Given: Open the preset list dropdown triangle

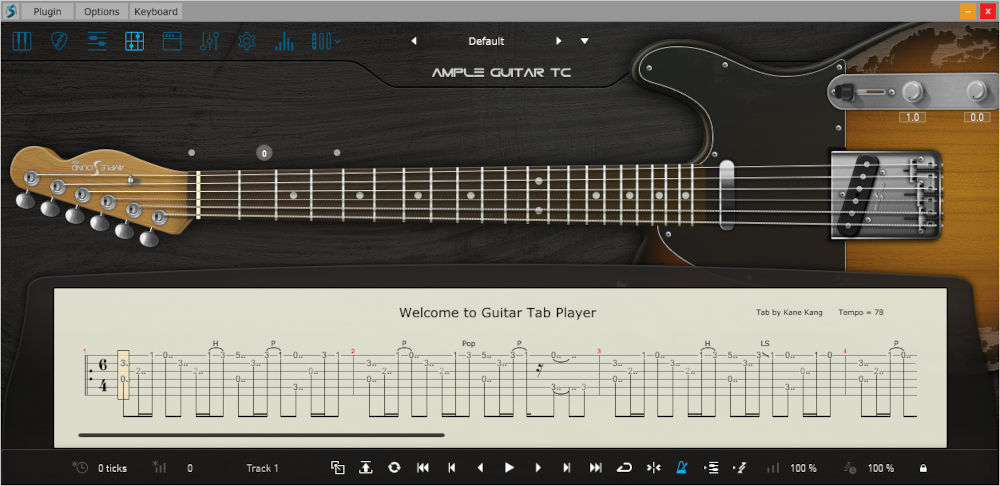Looking at the screenshot, I should 585,41.
